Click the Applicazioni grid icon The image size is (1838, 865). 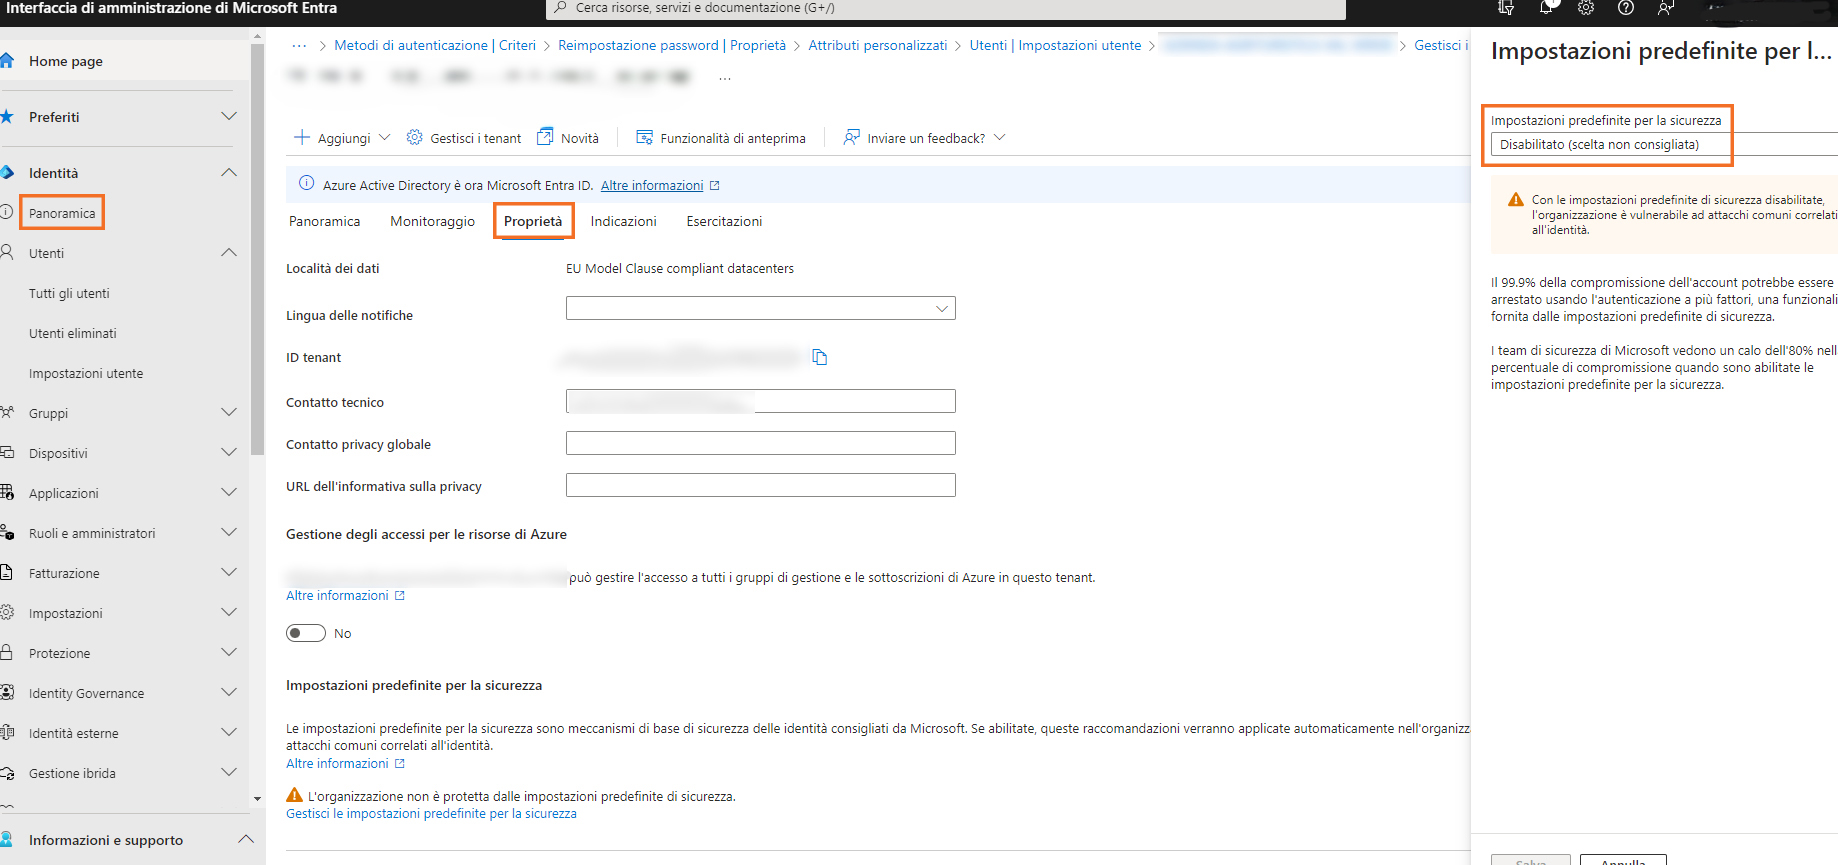coord(7,492)
